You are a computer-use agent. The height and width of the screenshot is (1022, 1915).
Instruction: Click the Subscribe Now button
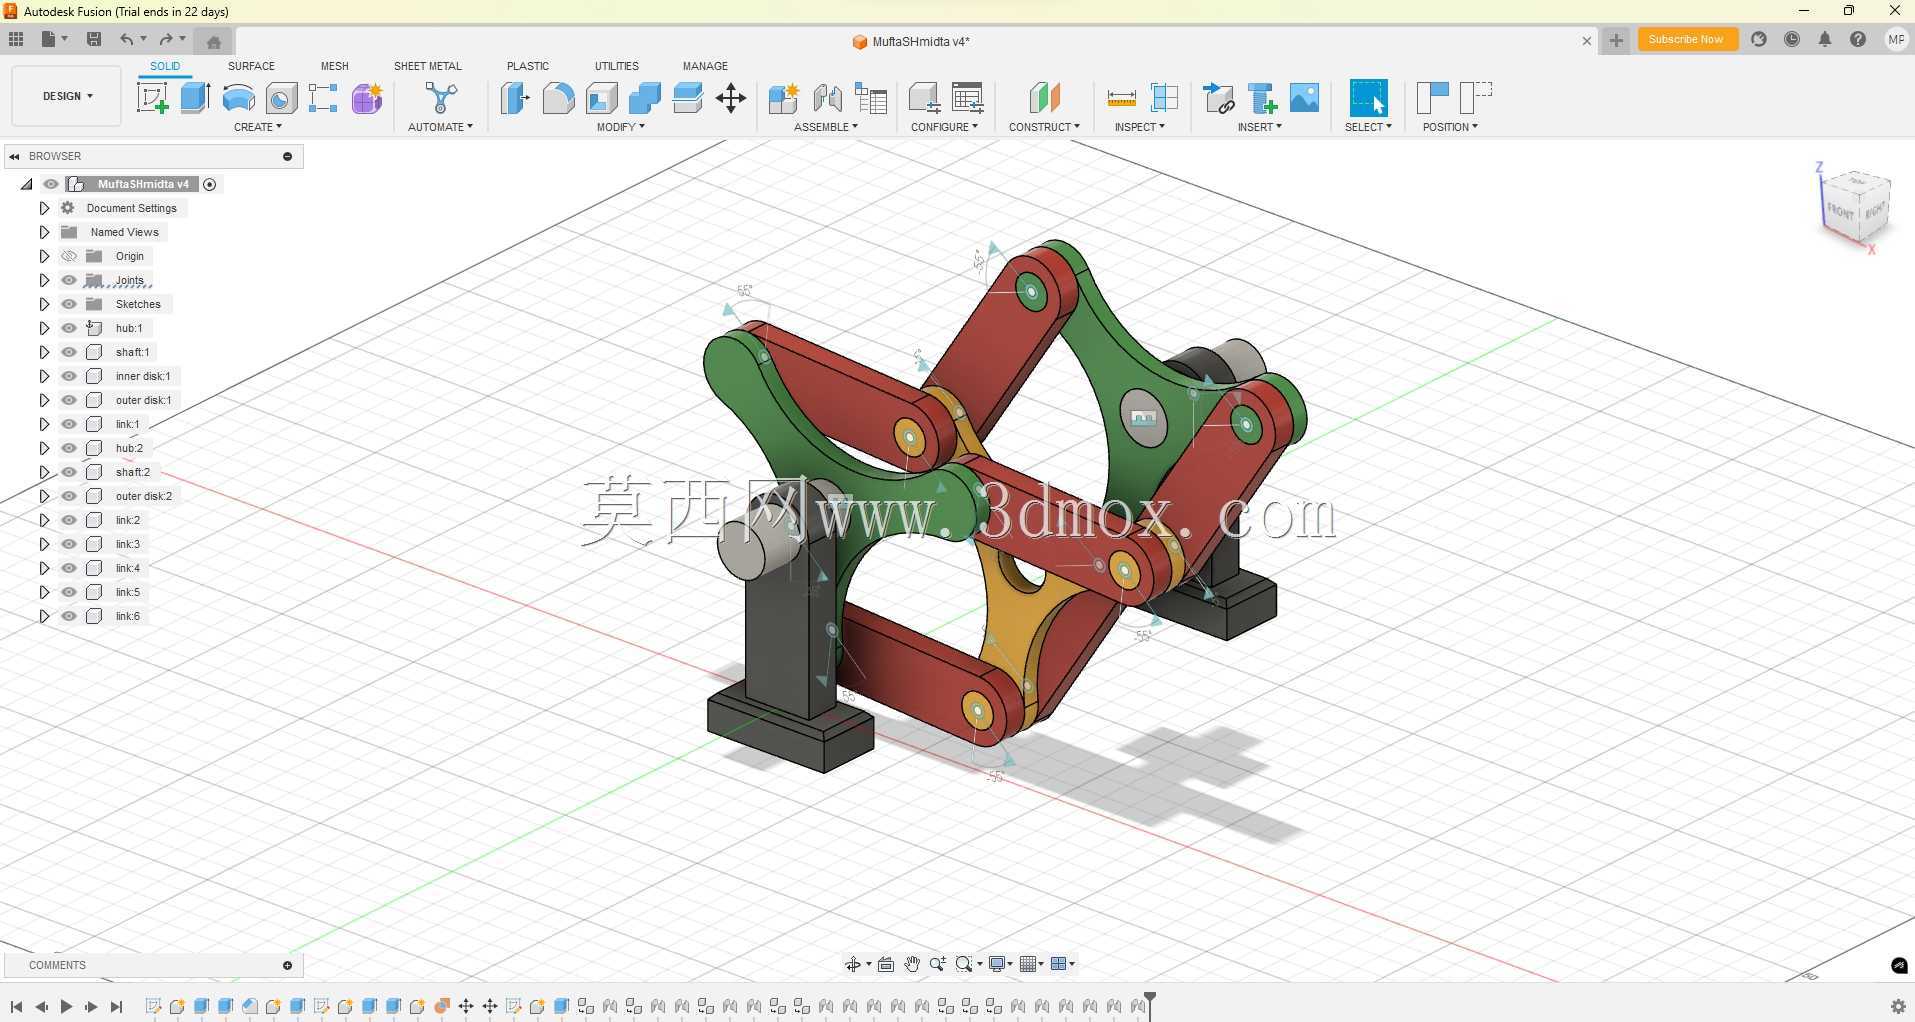point(1686,40)
